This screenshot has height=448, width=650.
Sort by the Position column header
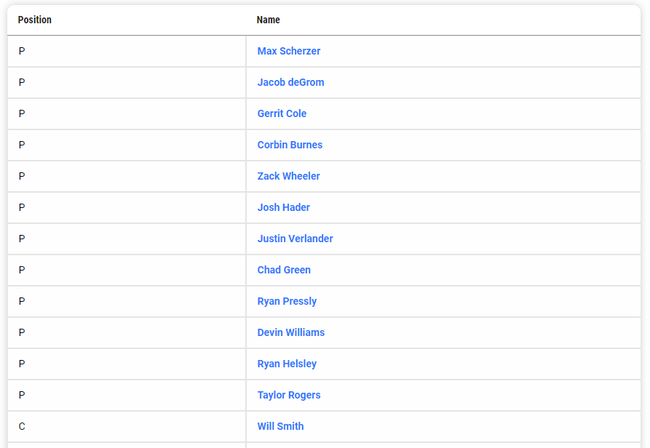[35, 20]
